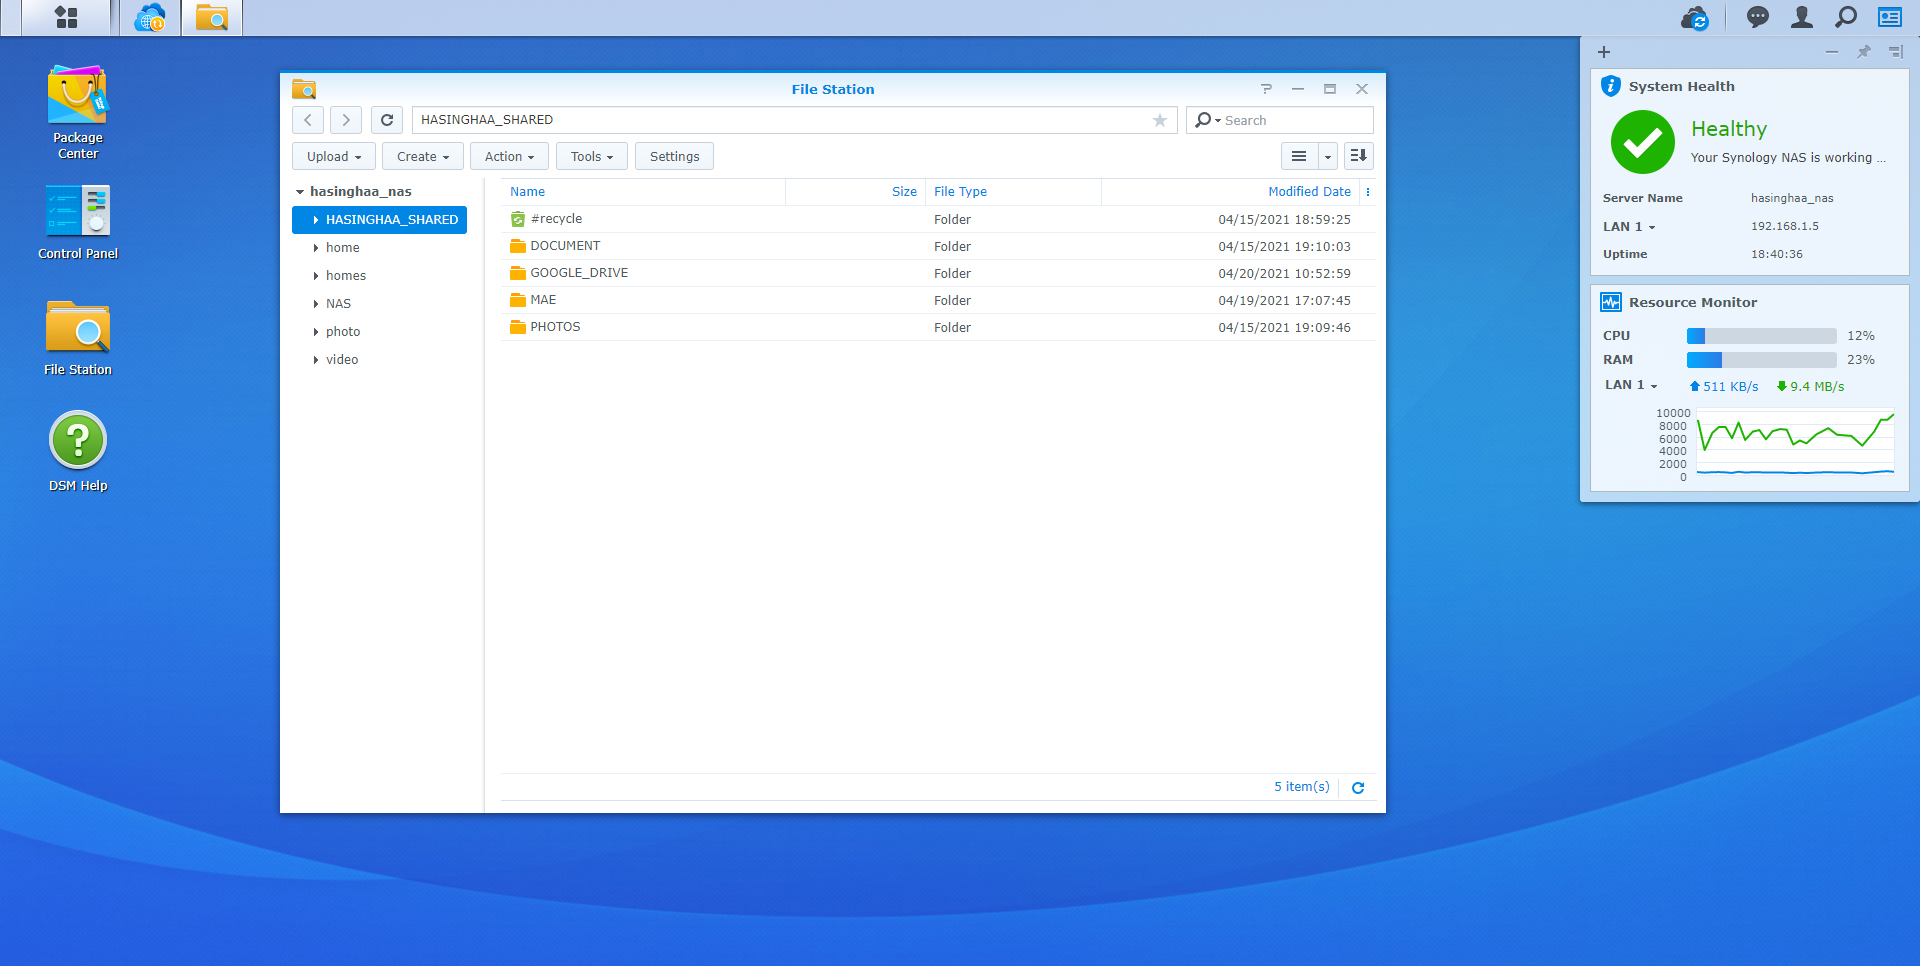
Task: Click the Settings button
Action: [x=674, y=156]
